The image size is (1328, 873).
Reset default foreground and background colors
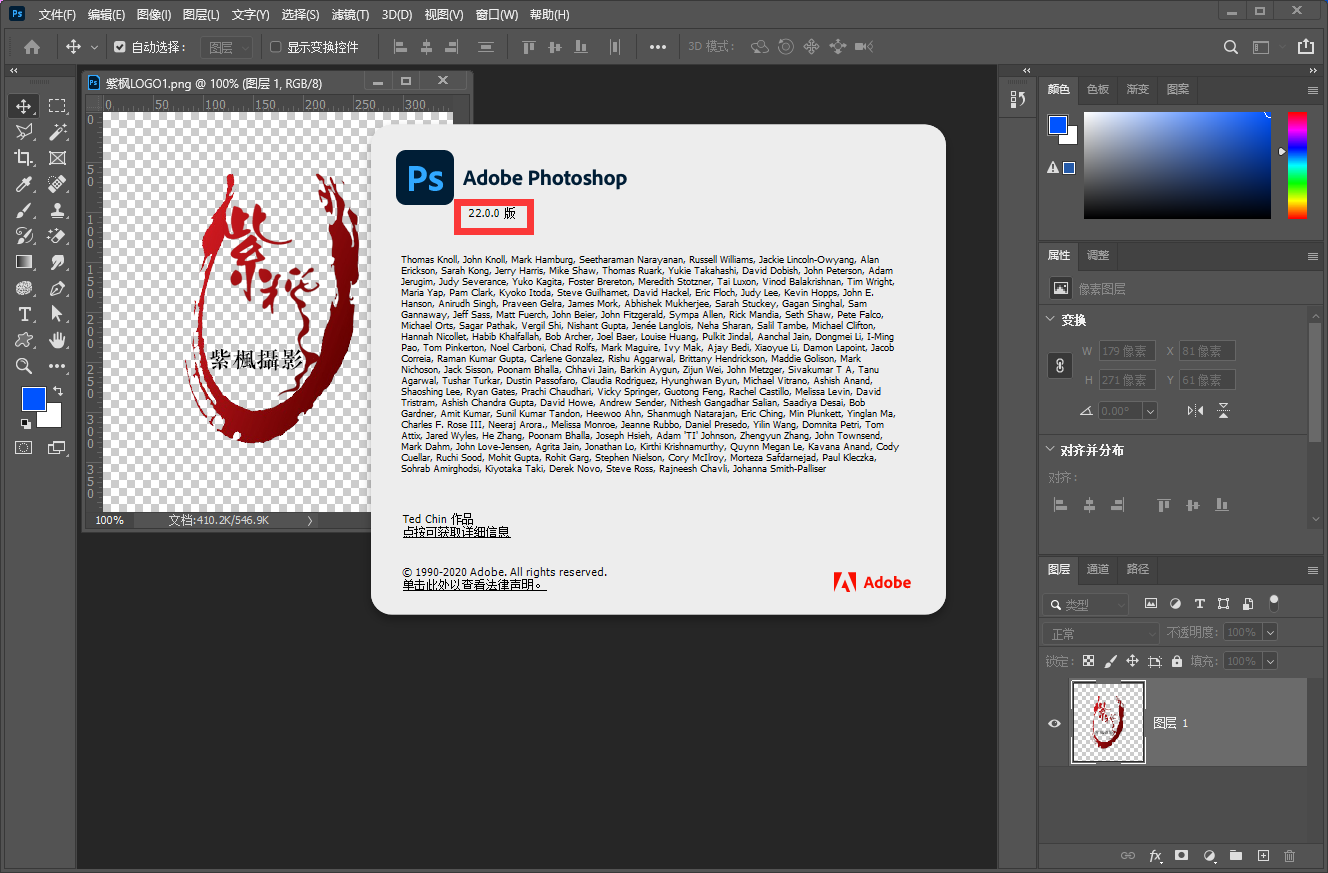pyautogui.click(x=25, y=424)
